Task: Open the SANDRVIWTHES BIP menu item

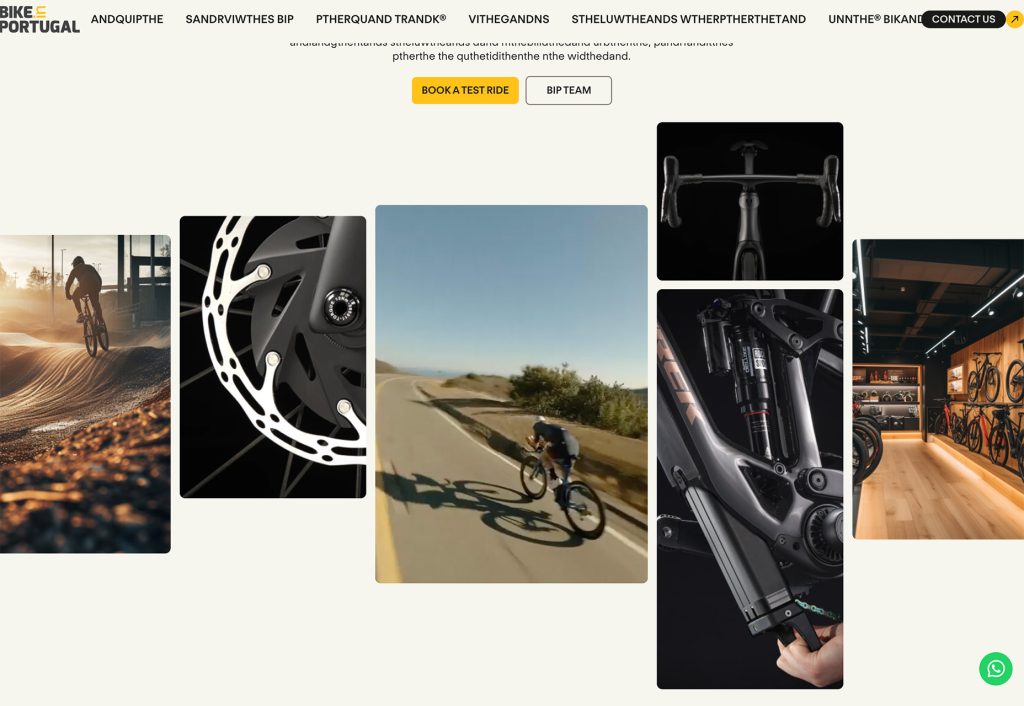Action: 240,19
